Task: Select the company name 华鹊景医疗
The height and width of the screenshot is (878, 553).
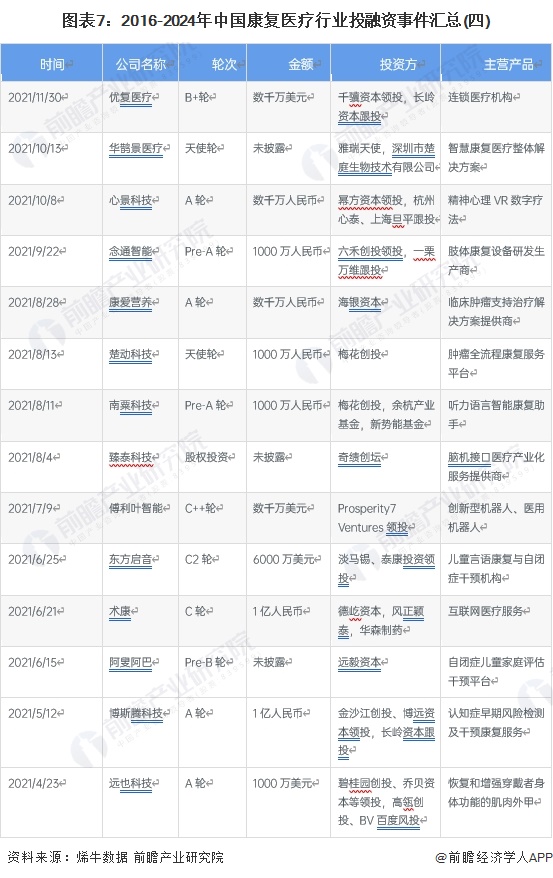Action: click(x=136, y=148)
